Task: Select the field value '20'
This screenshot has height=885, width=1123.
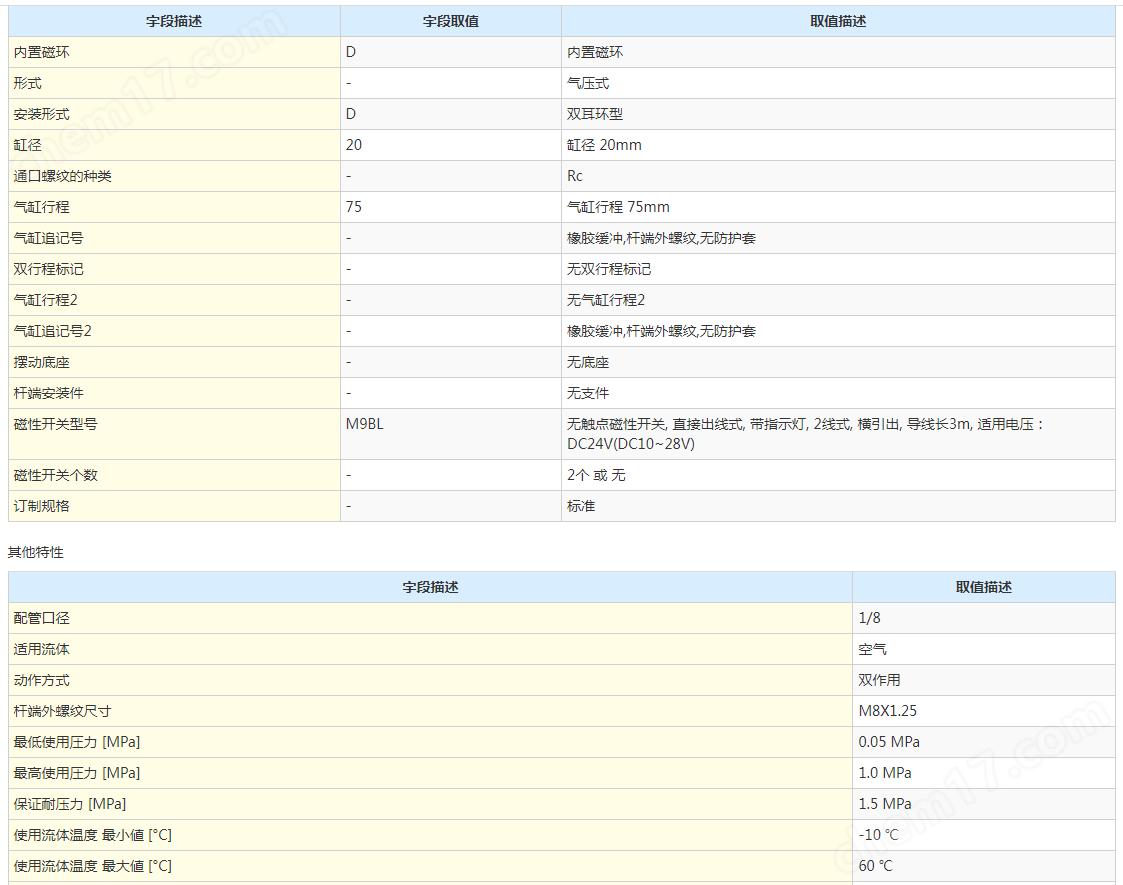Action: pos(354,145)
